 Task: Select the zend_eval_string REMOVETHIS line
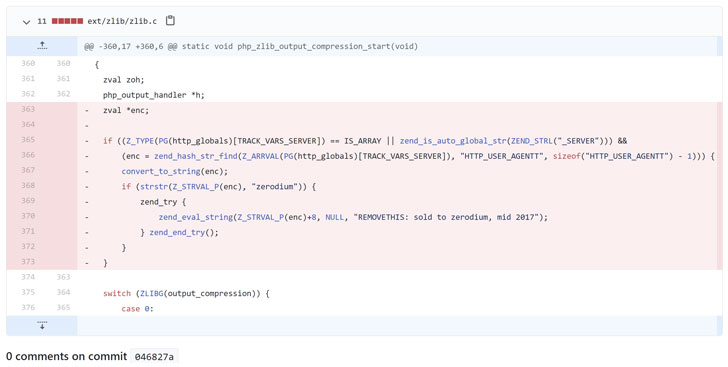353,217
